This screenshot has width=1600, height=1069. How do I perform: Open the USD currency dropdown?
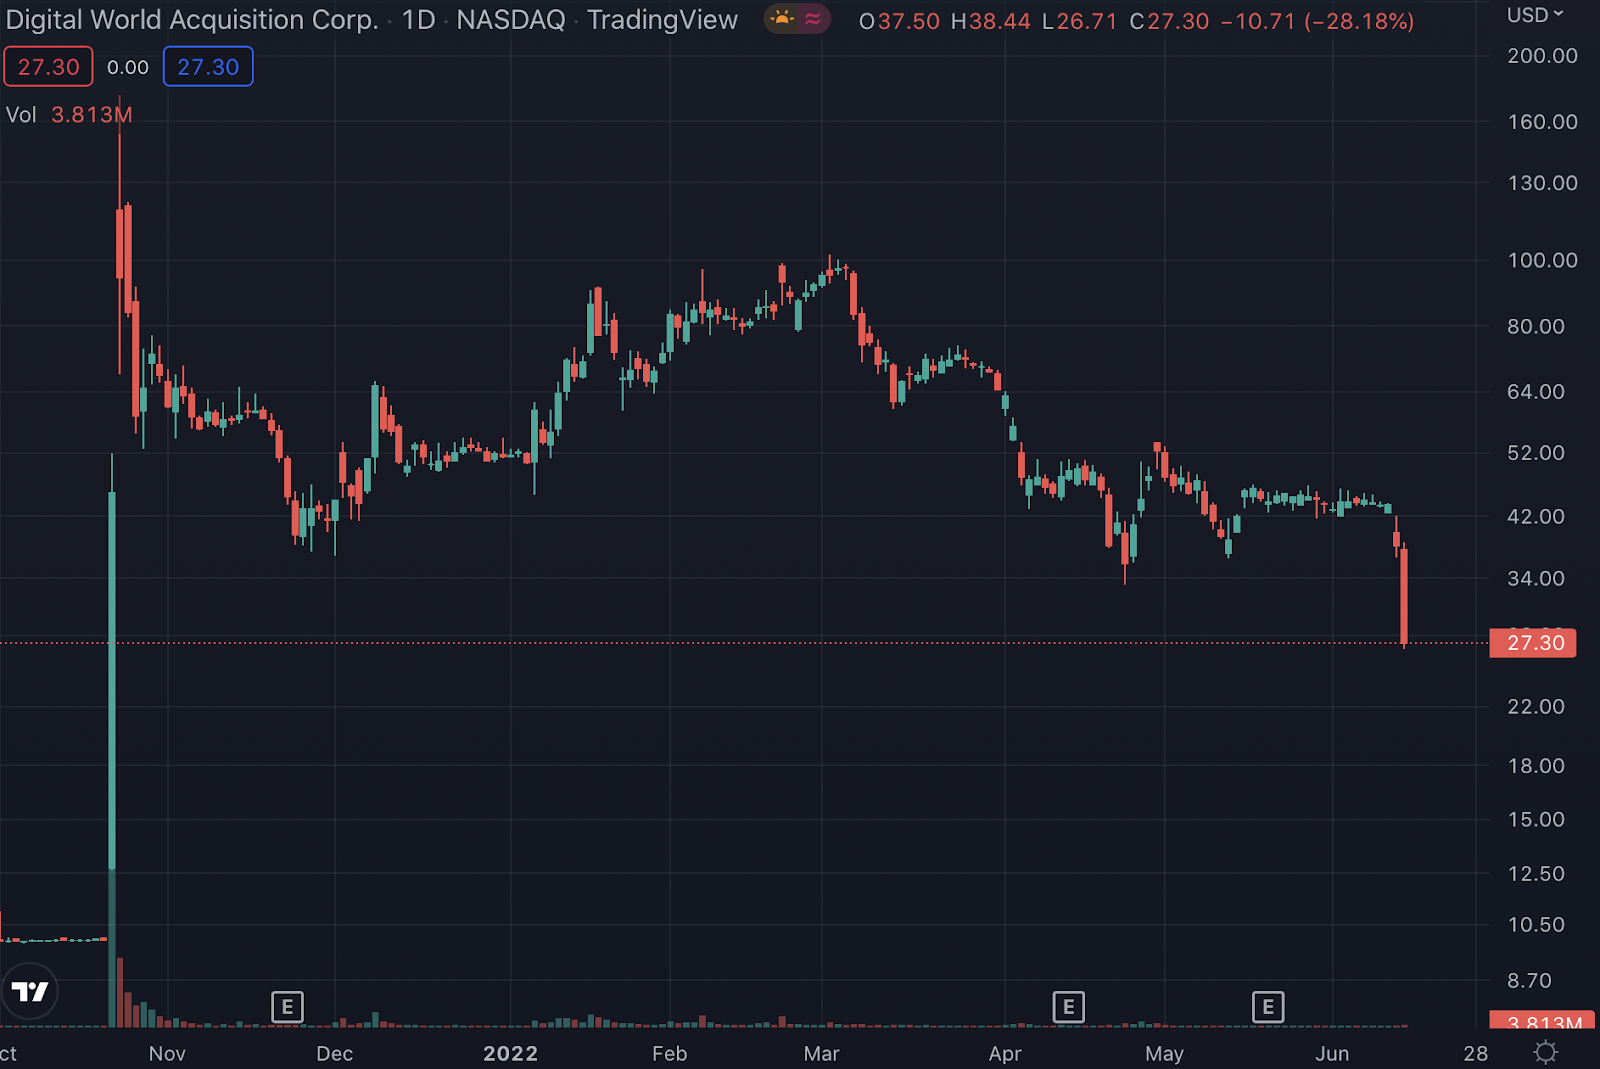[x=1535, y=15]
